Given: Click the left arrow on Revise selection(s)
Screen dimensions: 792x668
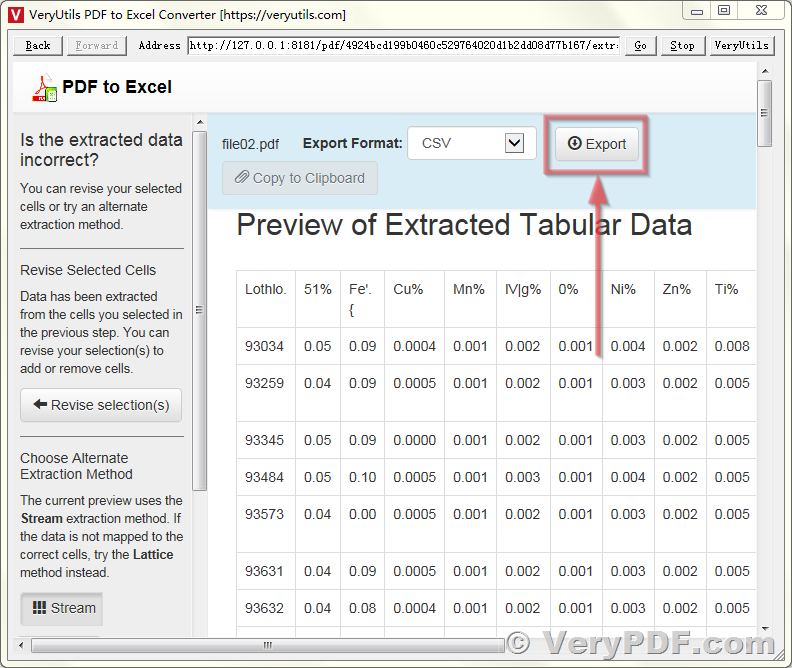Looking at the screenshot, I should [x=40, y=404].
